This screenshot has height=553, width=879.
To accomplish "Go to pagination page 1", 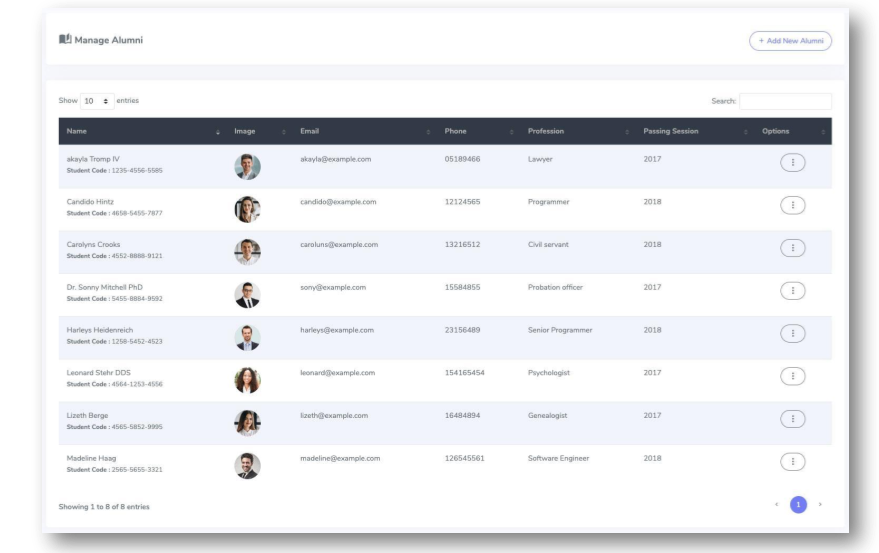I will coord(798,505).
